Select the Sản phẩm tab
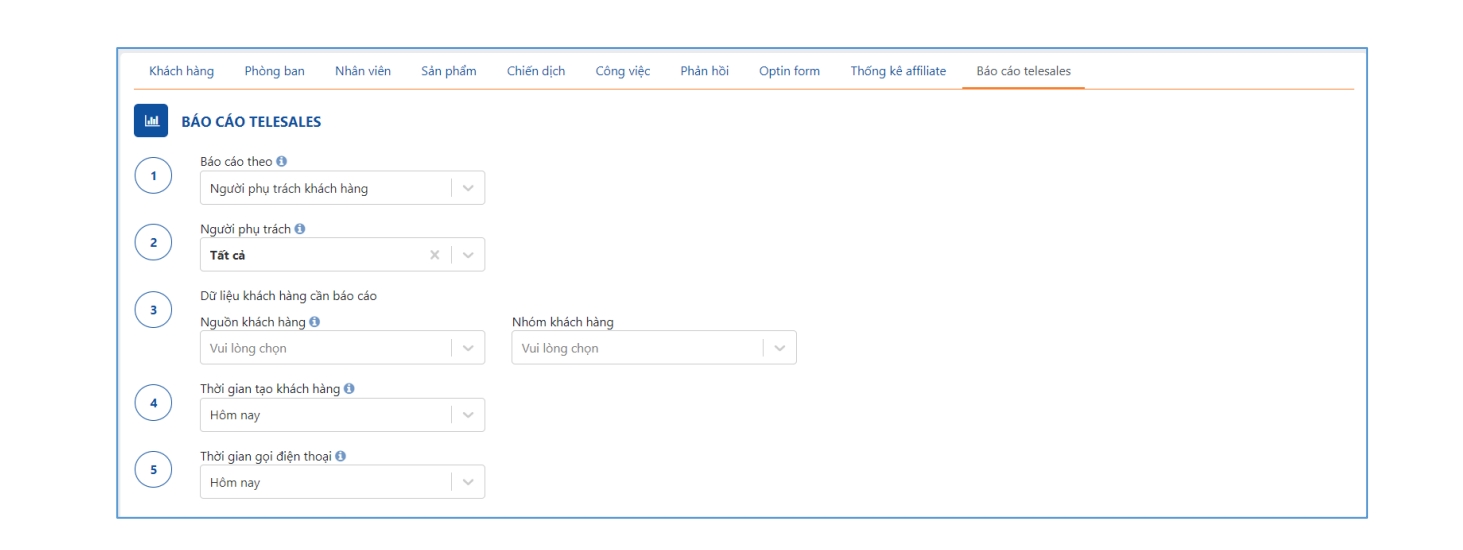Viewport: 1463px width, 550px height. (x=448, y=71)
